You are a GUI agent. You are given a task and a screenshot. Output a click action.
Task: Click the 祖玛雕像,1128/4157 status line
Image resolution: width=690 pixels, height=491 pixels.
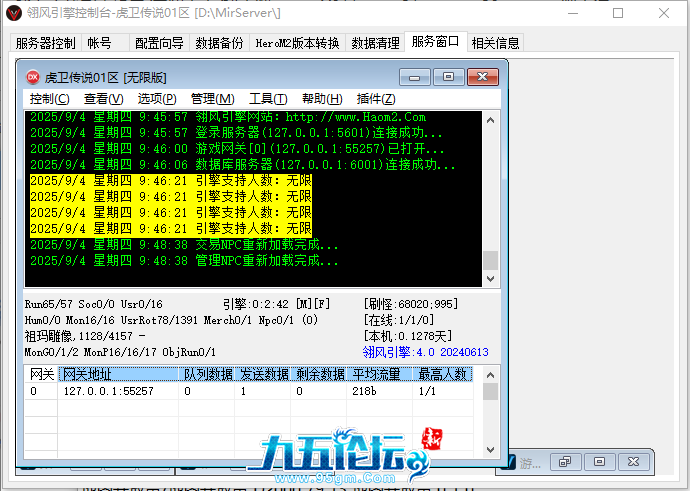pyautogui.click(x=85, y=336)
